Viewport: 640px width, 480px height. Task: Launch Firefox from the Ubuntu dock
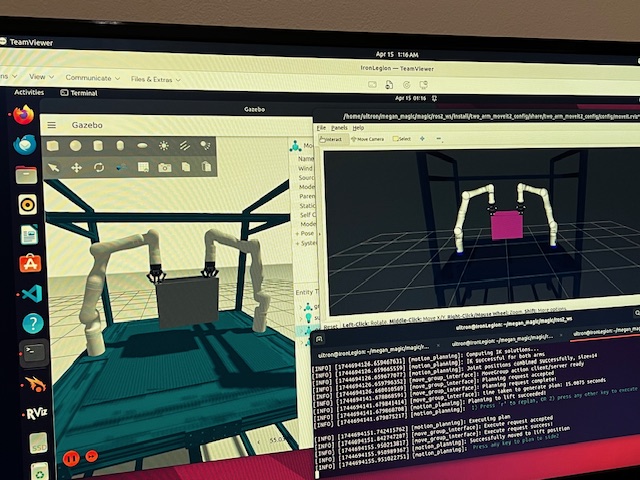coord(24,116)
